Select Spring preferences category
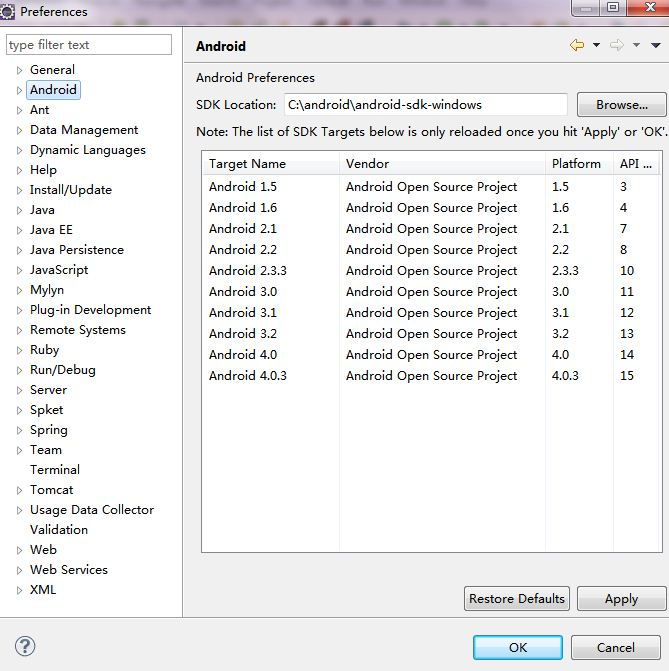Screen dimensions: 669x671 (x=48, y=430)
